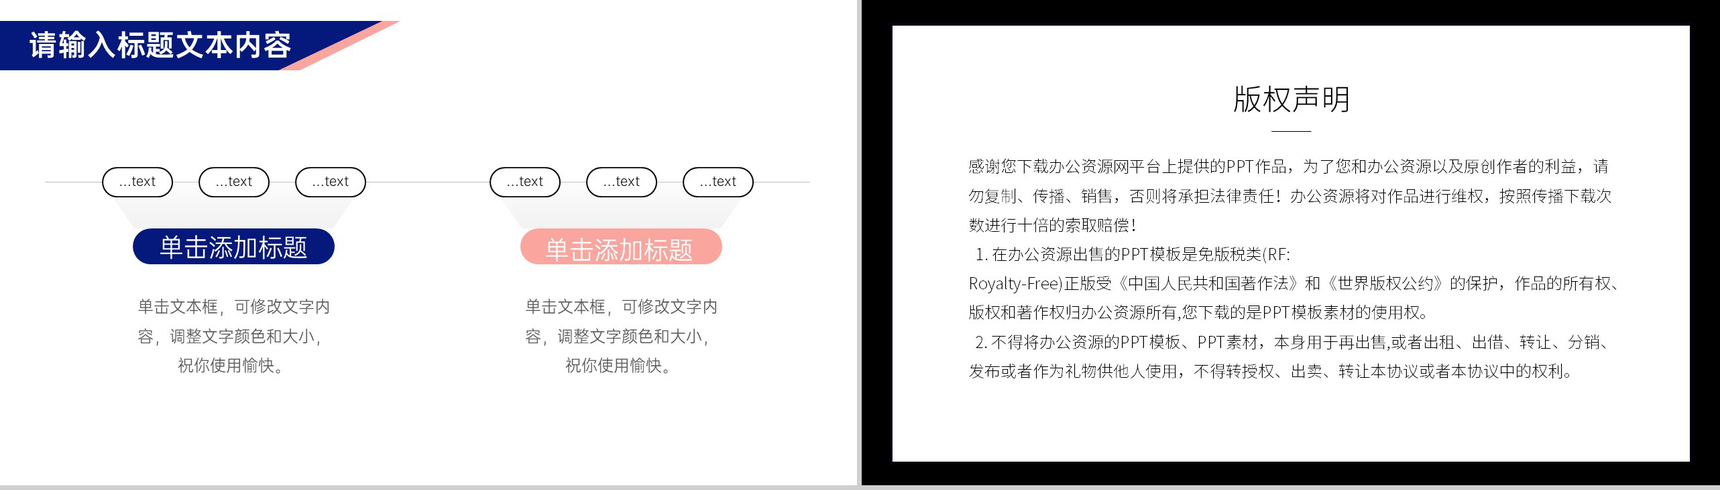
Task: Select the slide title 请输入标题文本内容
Action: coord(160,46)
